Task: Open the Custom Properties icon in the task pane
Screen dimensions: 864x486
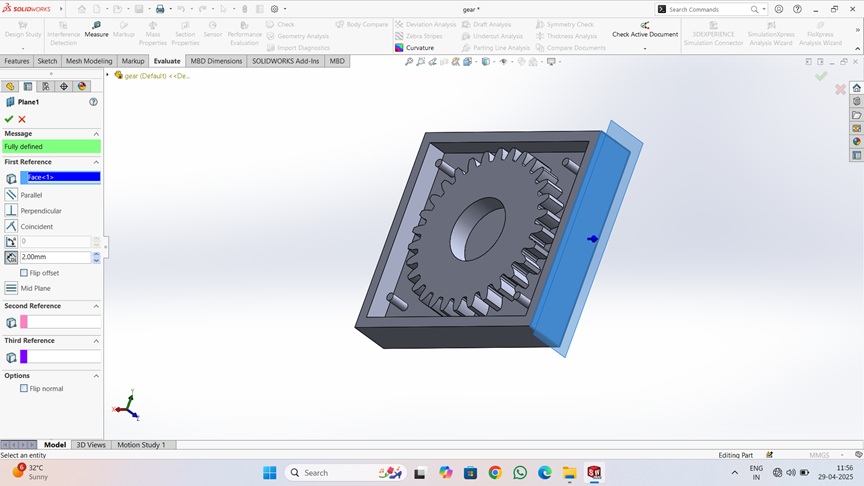Action: click(856, 155)
